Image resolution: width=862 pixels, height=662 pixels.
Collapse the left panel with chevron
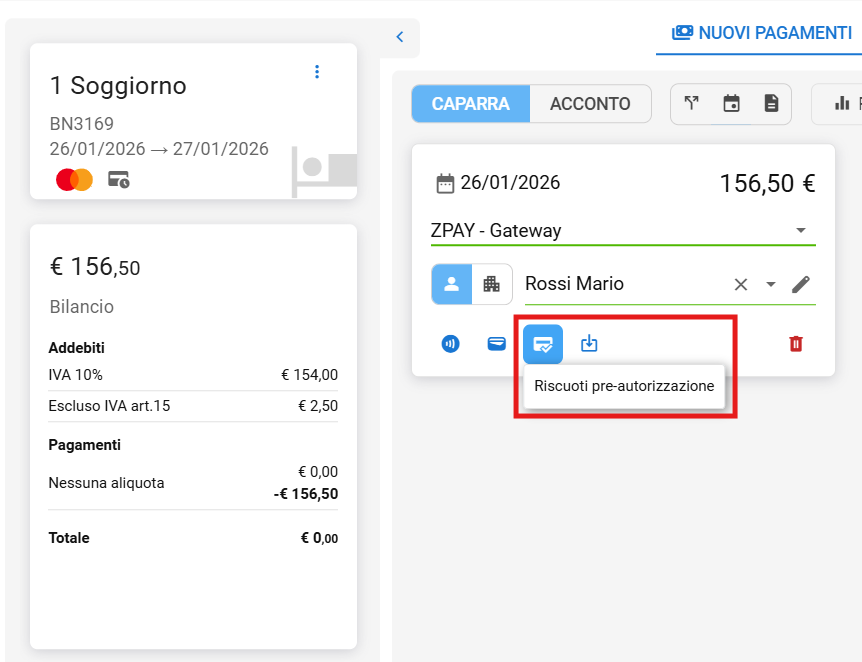point(400,37)
